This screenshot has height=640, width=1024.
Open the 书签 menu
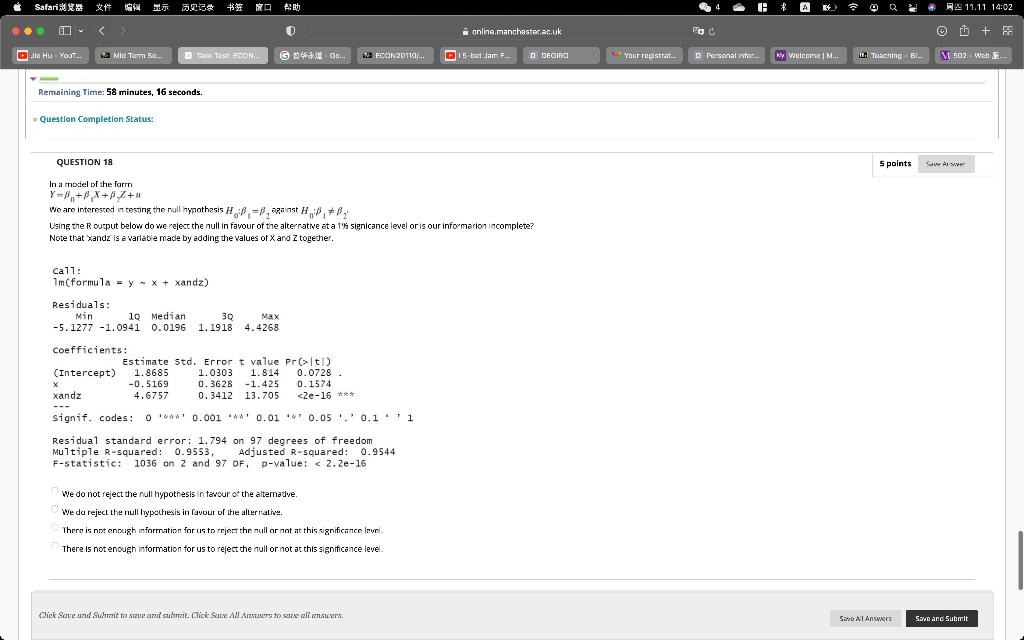tap(234, 7)
